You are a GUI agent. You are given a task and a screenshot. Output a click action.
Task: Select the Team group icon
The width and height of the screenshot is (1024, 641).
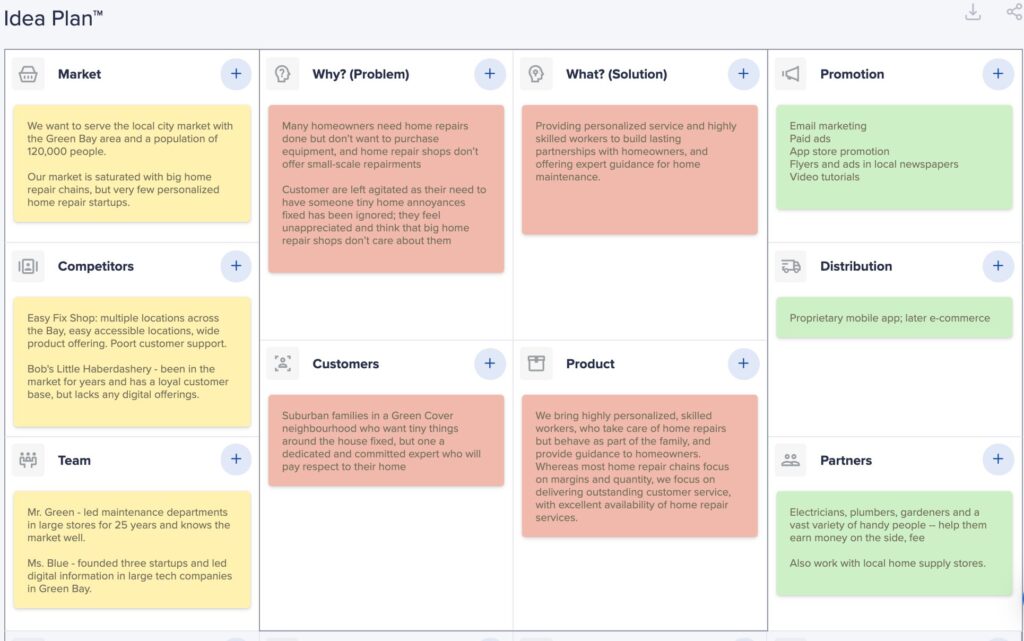click(x=29, y=460)
